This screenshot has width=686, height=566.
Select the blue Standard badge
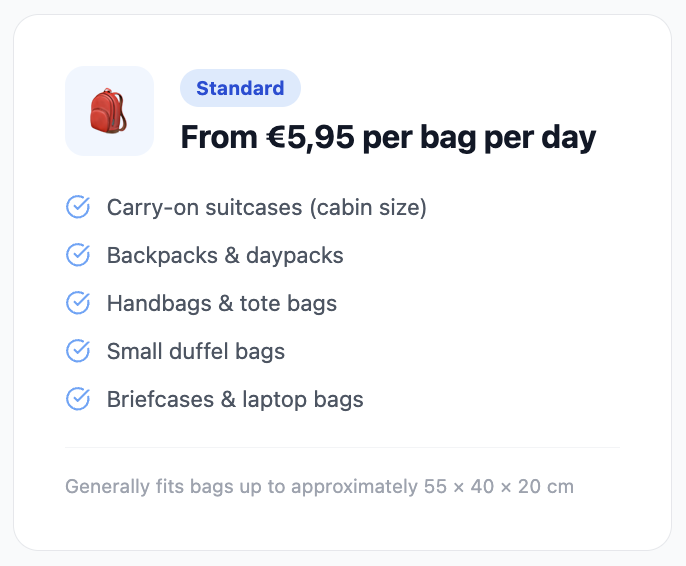(240, 88)
